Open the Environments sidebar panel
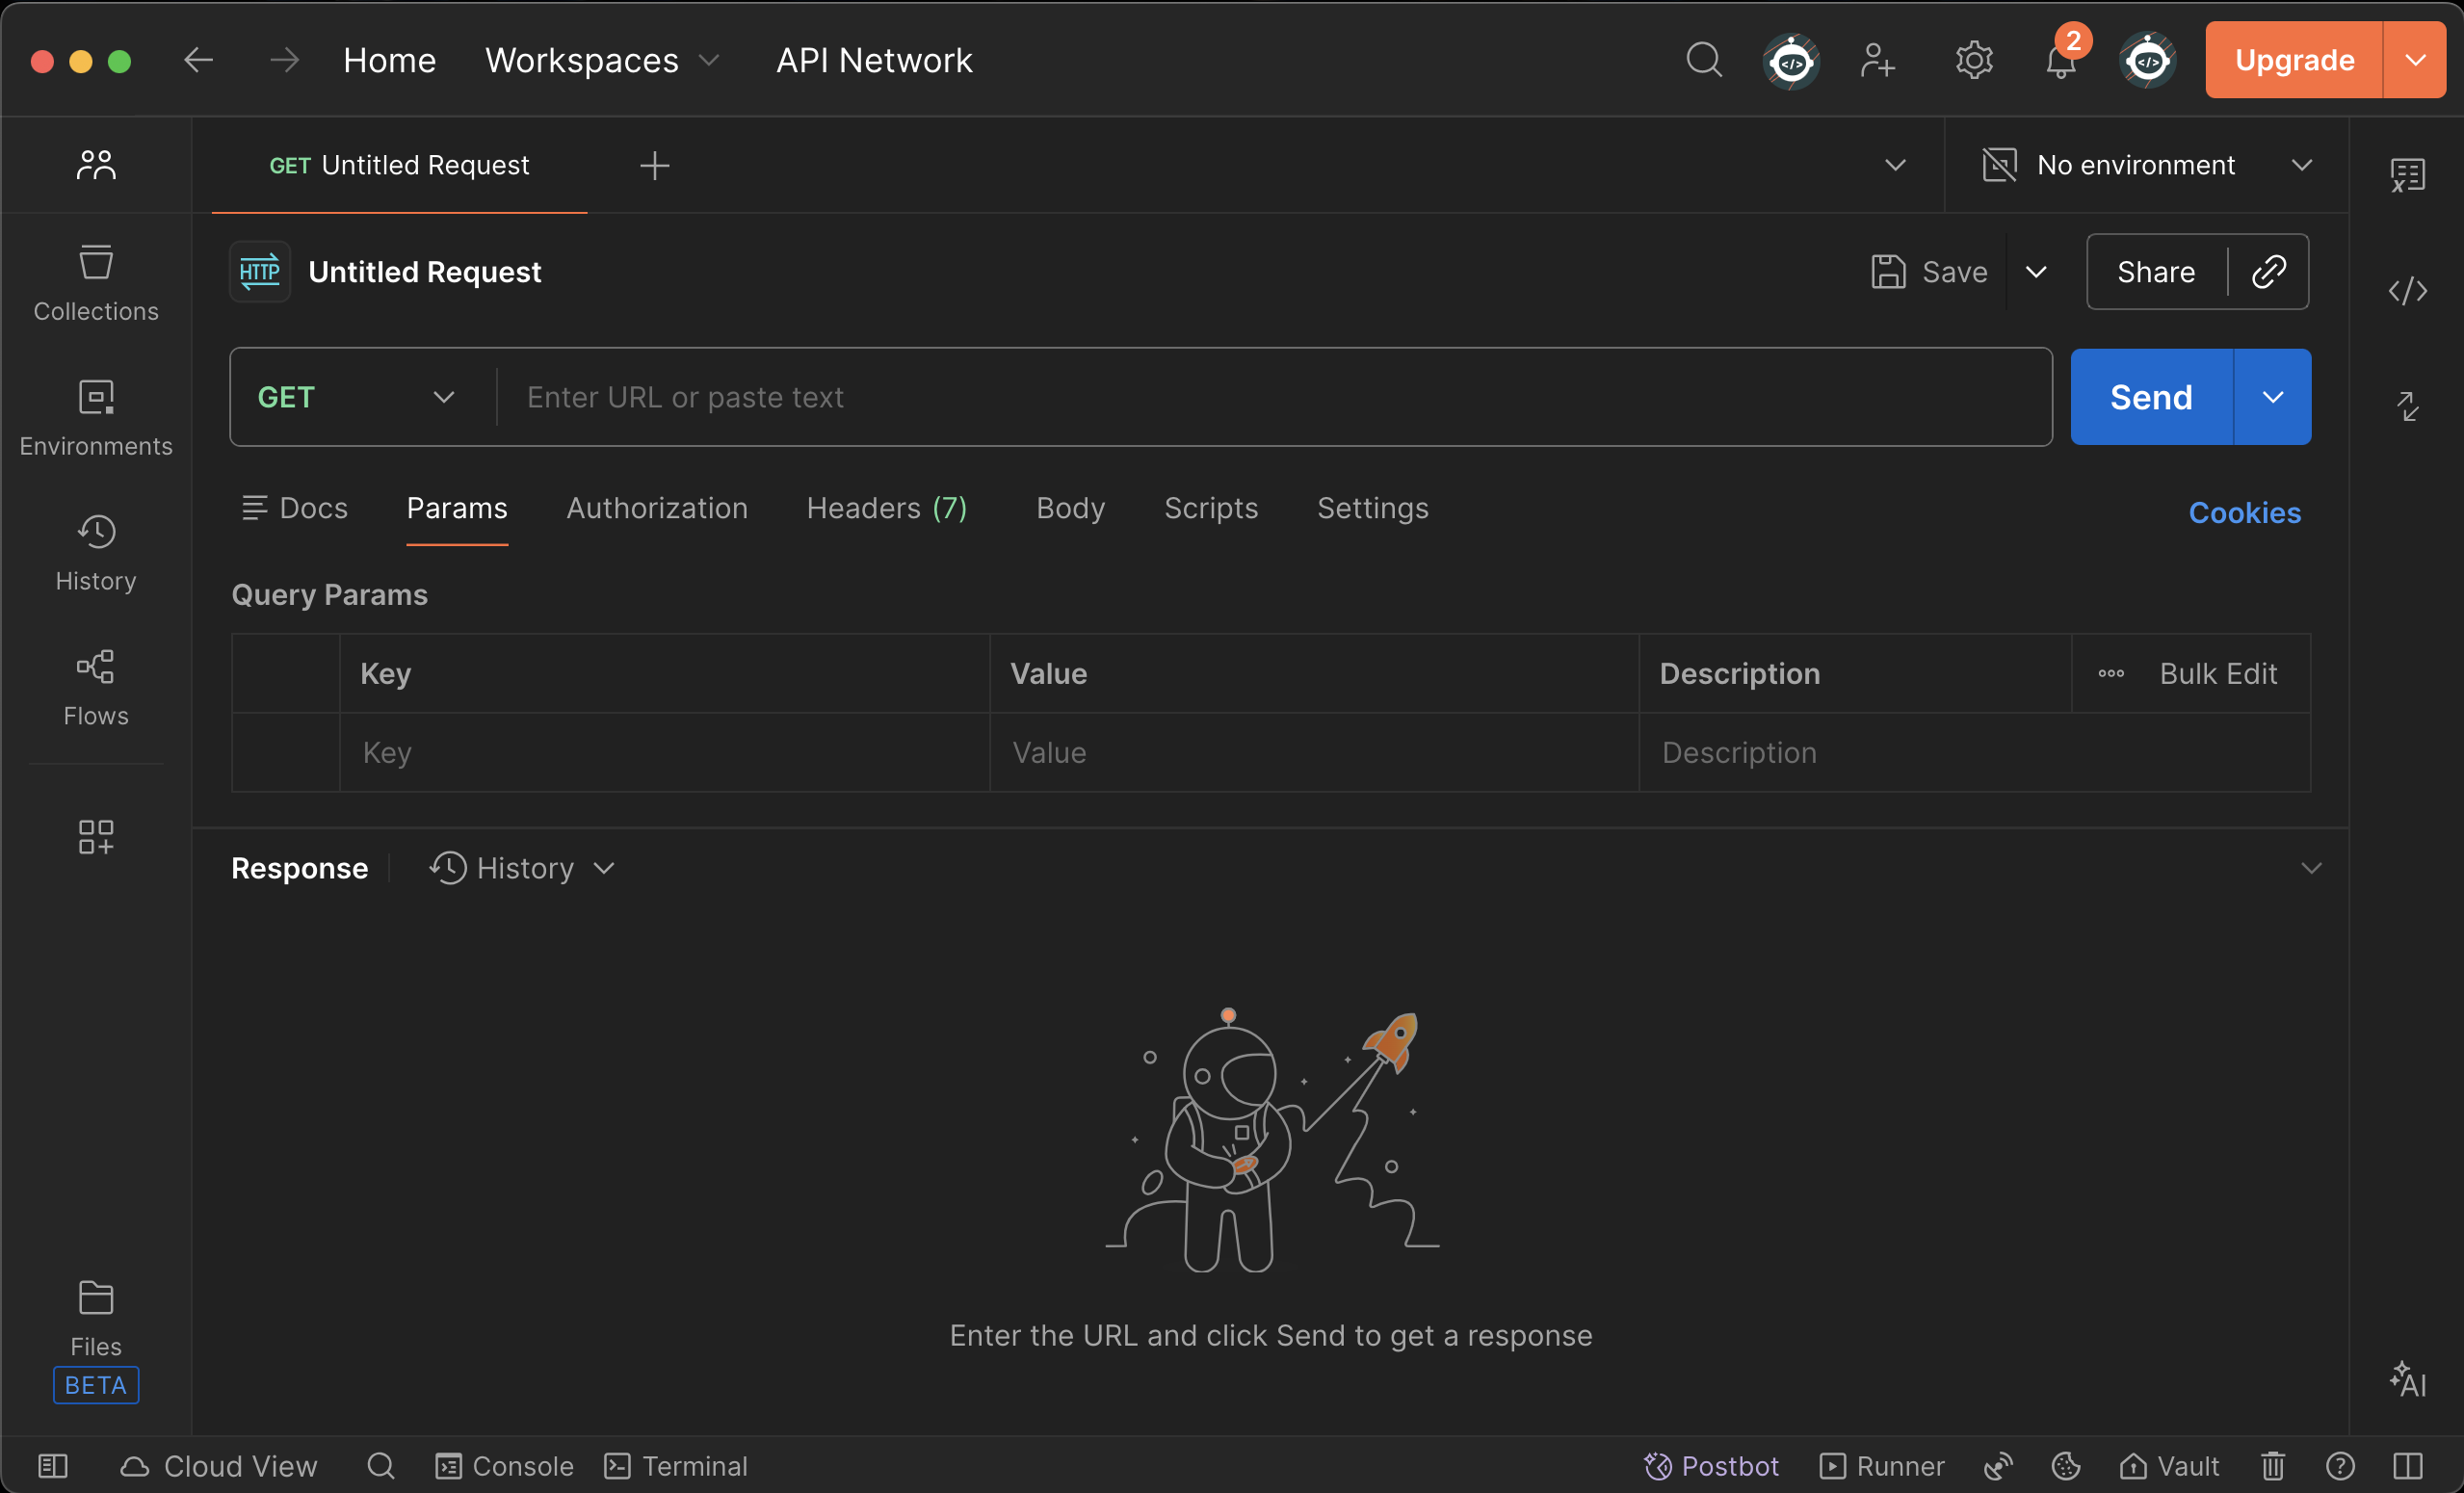Viewport: 2464px width, 1493px height. tap(96, 418)
